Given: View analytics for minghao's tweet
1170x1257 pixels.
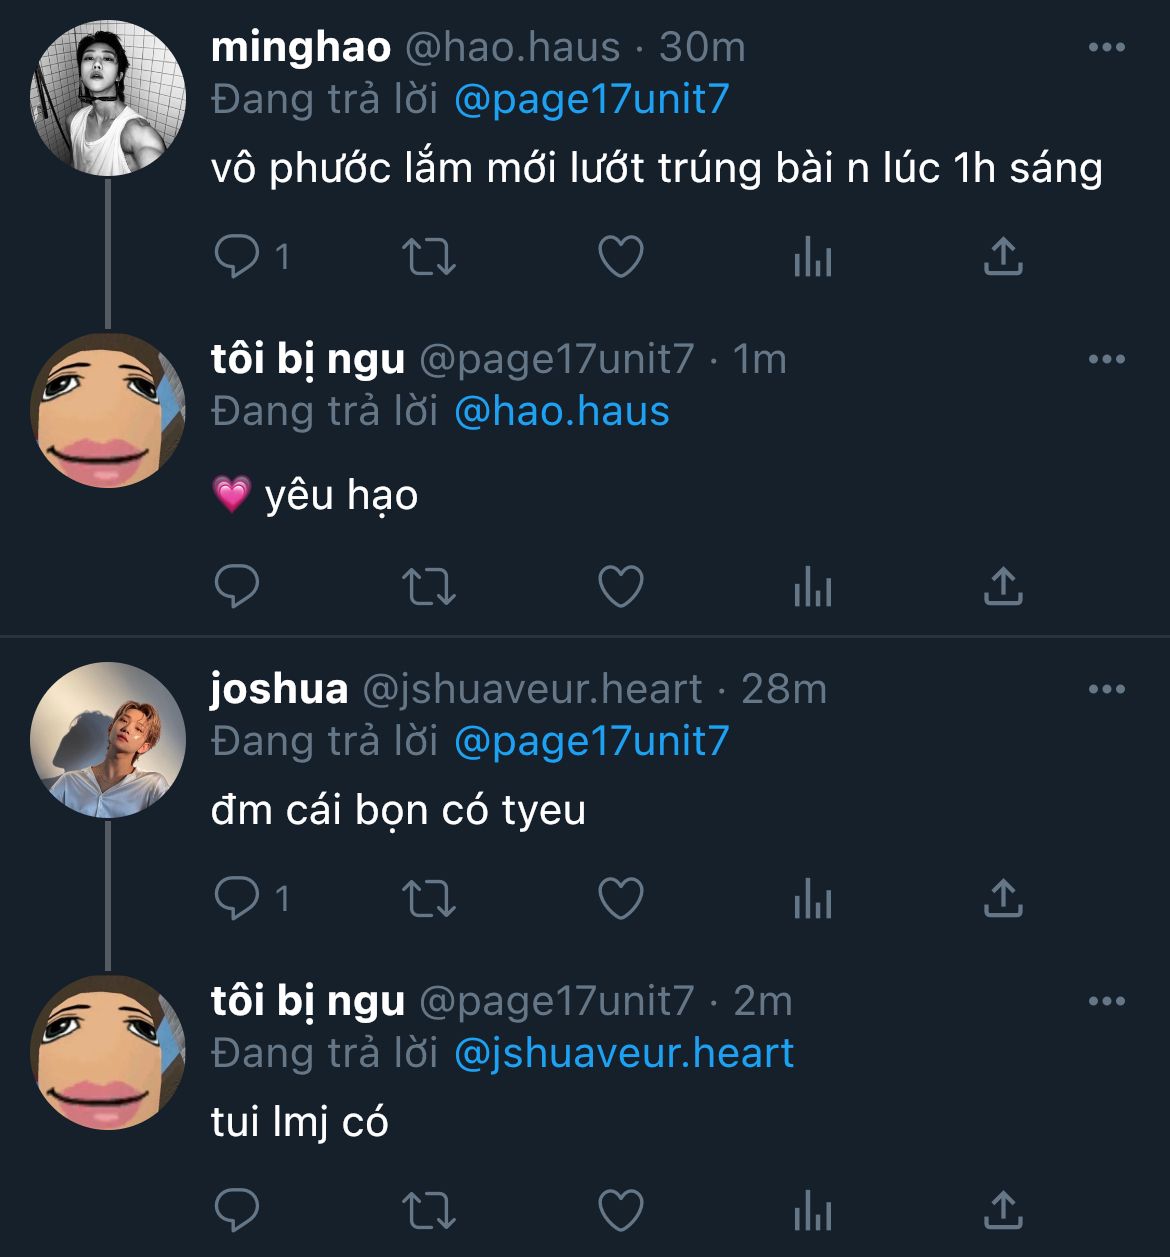Looking at the screenshot, I should [x=812, y=258].
